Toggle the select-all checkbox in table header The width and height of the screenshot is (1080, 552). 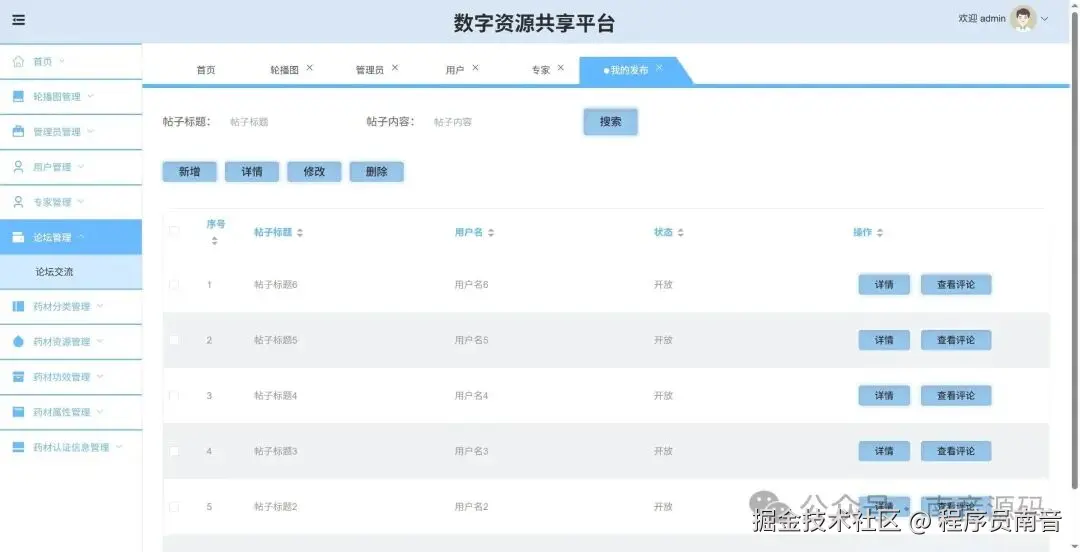pos(174,231)
